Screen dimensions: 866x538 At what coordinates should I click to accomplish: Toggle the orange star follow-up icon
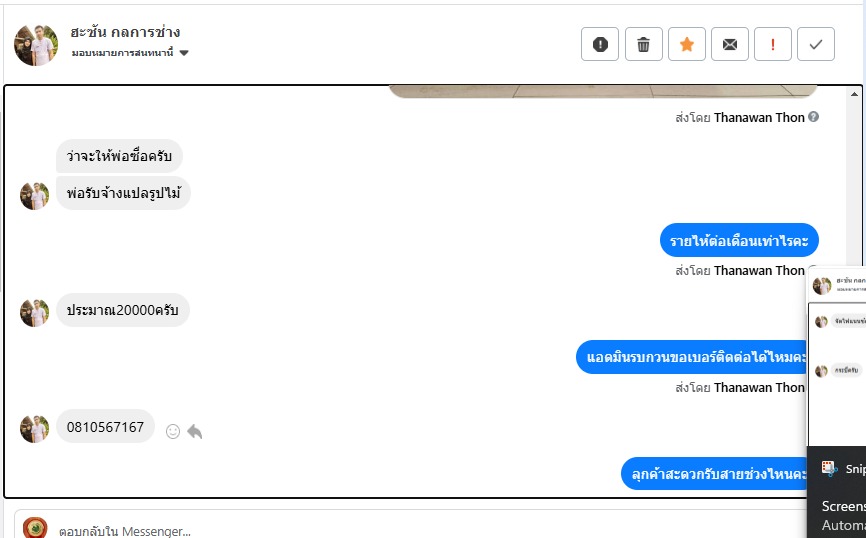pyautogui.click(x=687, y=44)
